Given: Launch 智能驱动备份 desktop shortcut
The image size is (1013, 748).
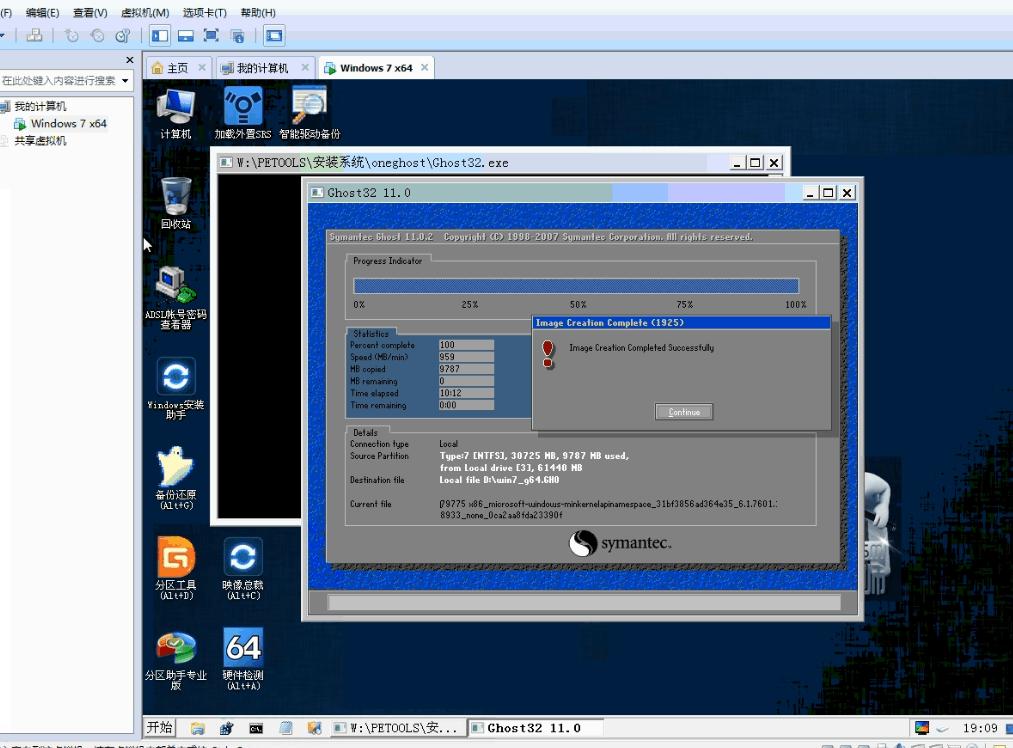Looking at the screenshot, I should pyautogui.click(x=309, y=108).
